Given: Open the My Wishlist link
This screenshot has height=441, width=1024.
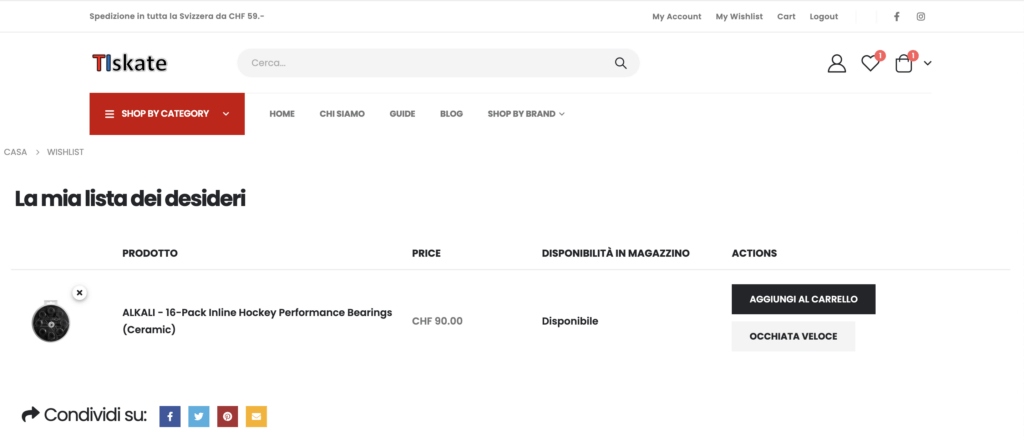Looking at the screenshot, I should click(x=739, y=17).
